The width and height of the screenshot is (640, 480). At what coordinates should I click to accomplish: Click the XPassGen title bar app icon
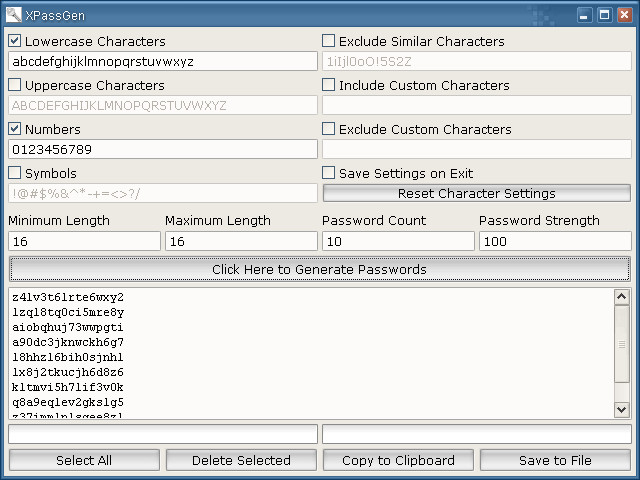click(x=14, y=14)
